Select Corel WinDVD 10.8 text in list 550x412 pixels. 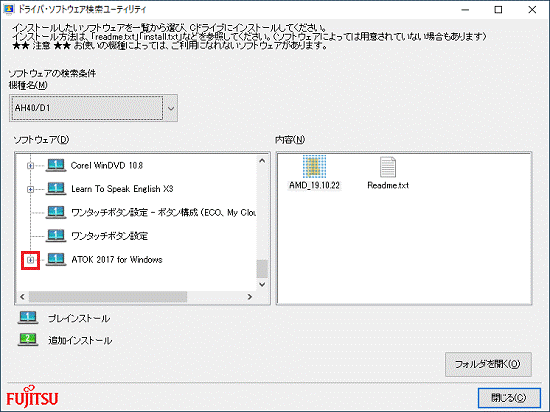click(x=107, y=166)
